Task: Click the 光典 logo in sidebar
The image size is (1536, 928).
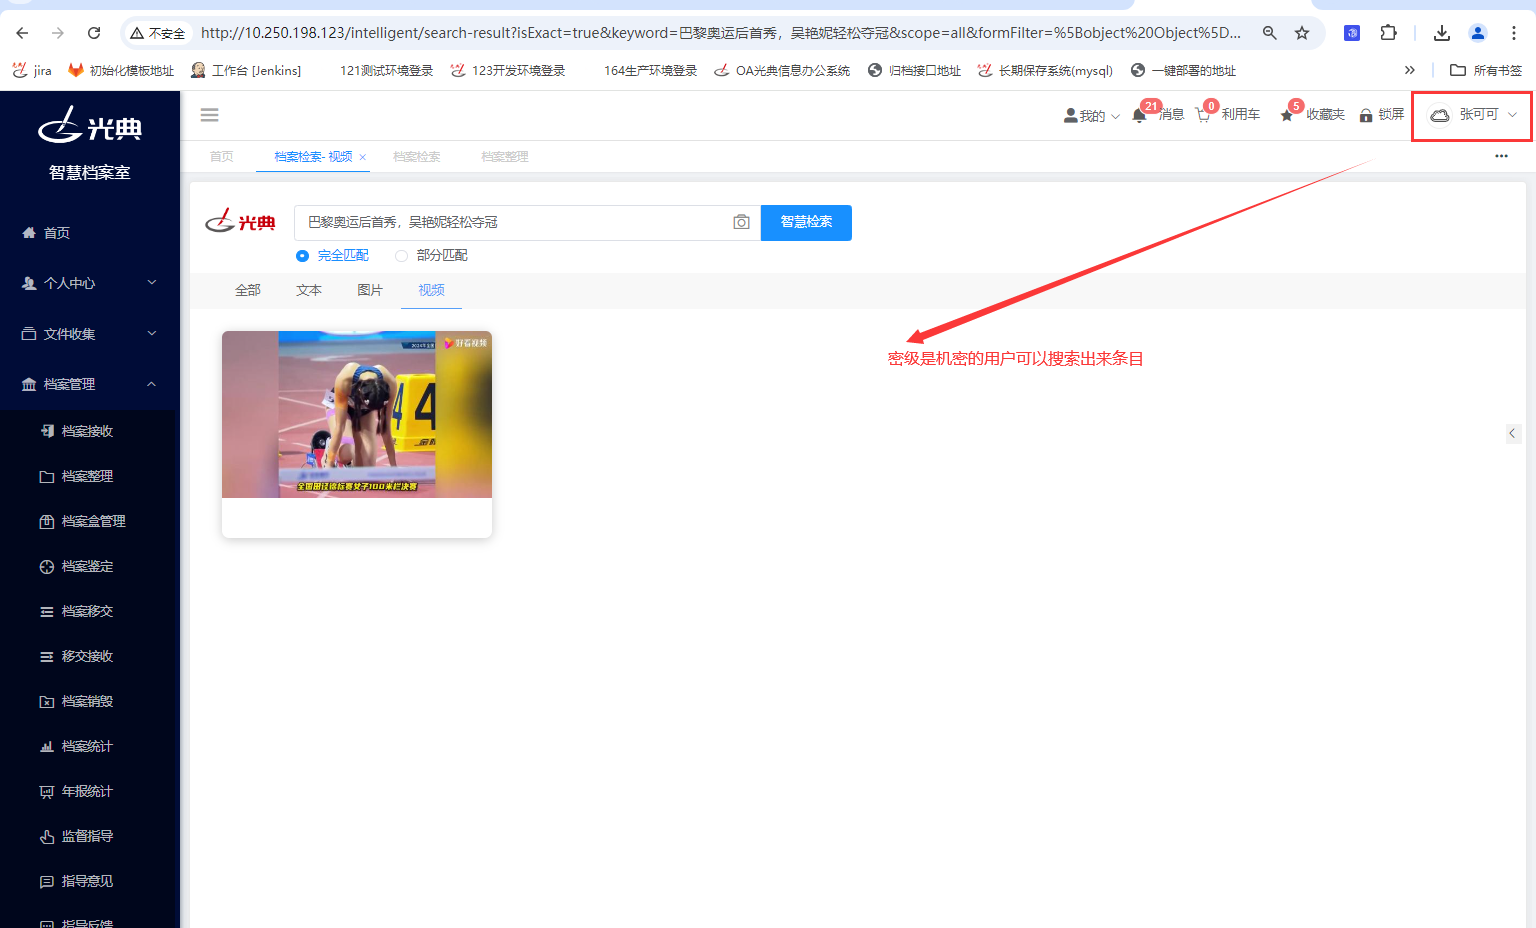Action: point(90,125)
